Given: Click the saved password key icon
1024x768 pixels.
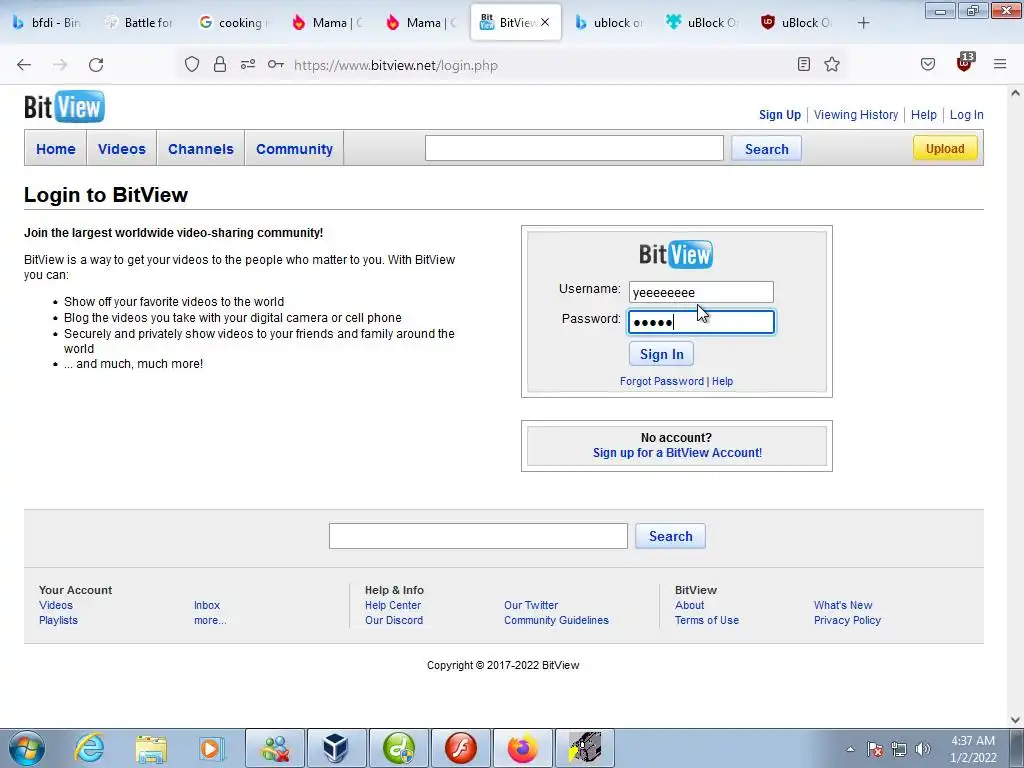Looking at the screenshot, I should 276,64.
